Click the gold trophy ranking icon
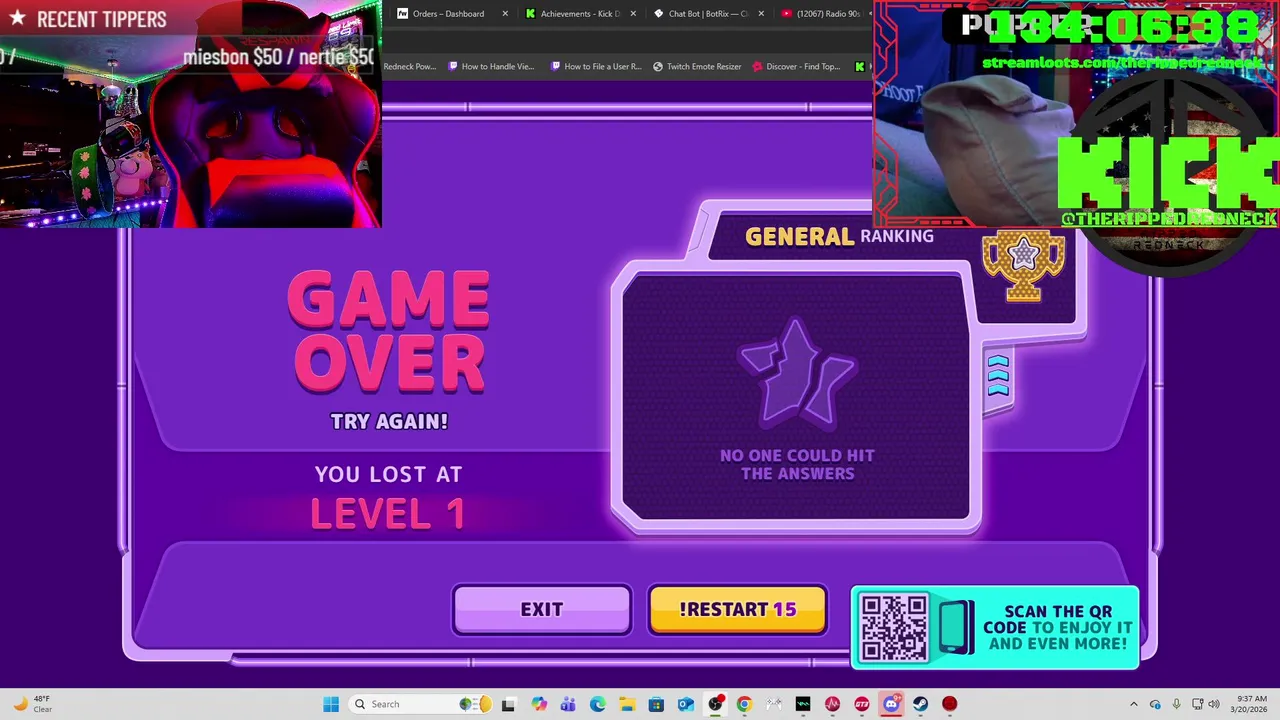Viewport: 1280px width, 720px height. (1023, 265)
